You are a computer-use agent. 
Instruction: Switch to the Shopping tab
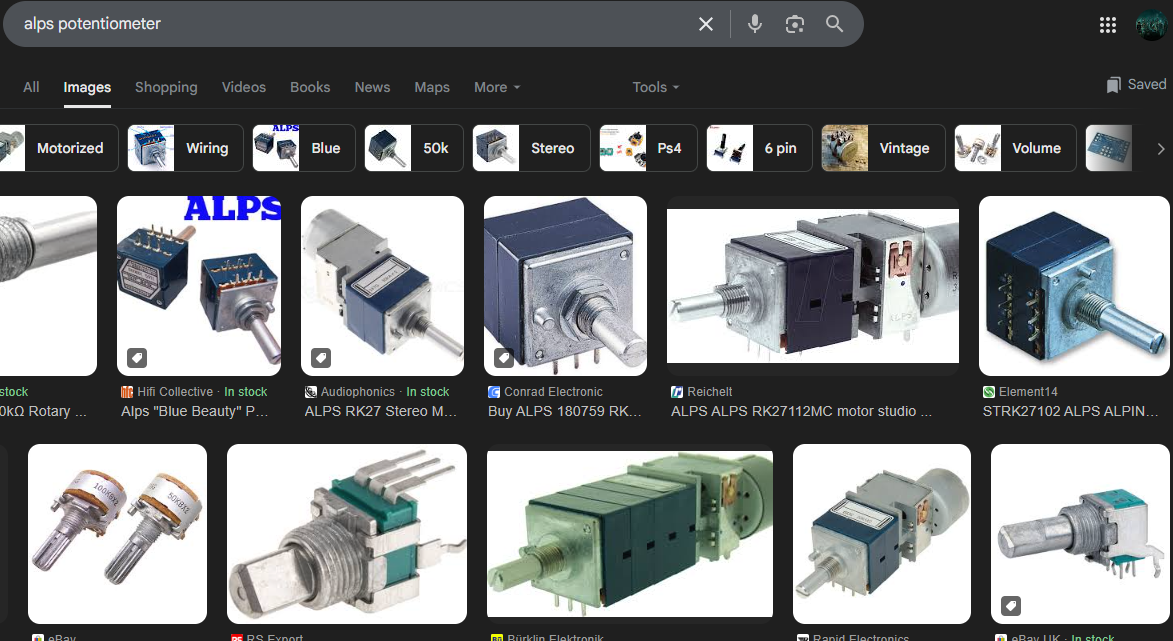coord(166,88)
